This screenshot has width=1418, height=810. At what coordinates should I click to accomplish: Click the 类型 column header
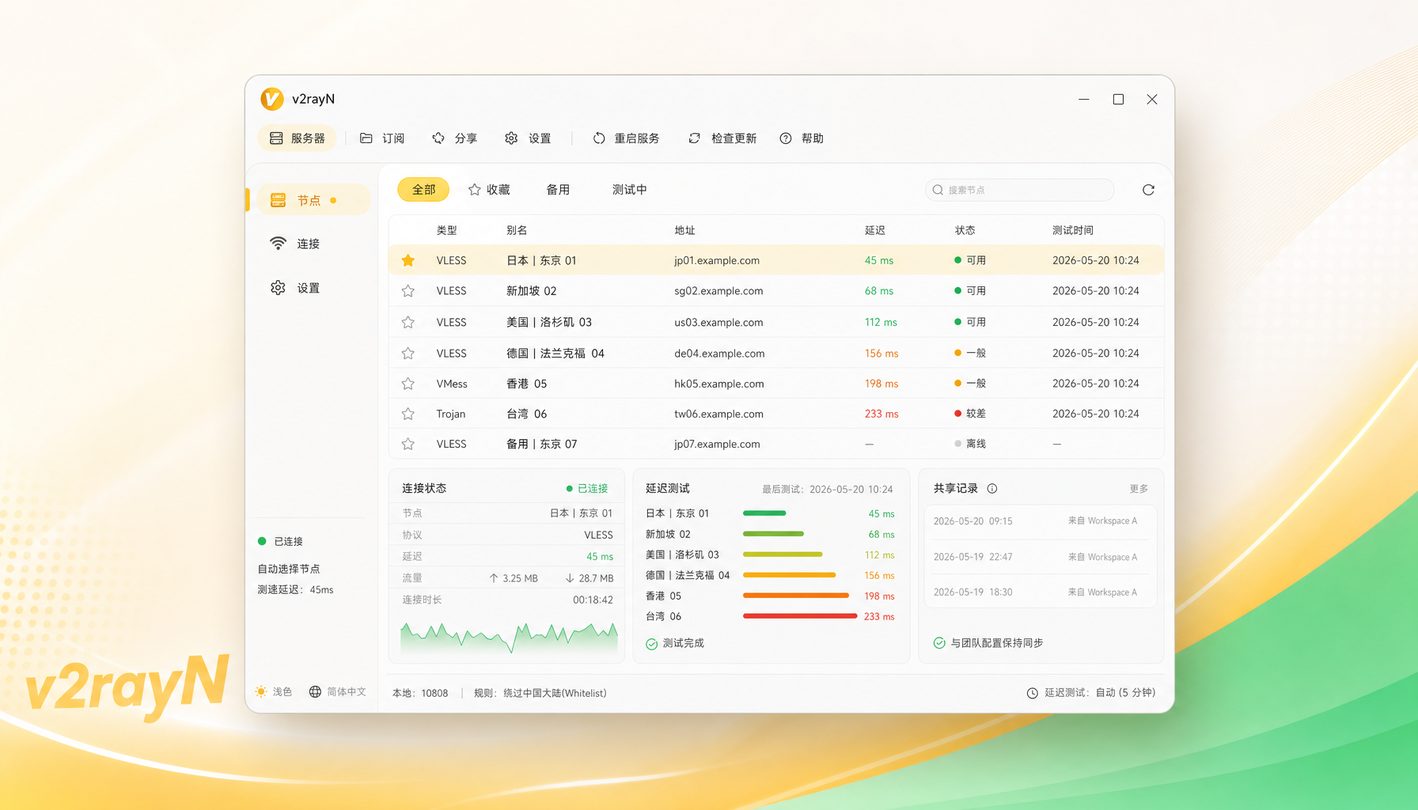(446, 230)
